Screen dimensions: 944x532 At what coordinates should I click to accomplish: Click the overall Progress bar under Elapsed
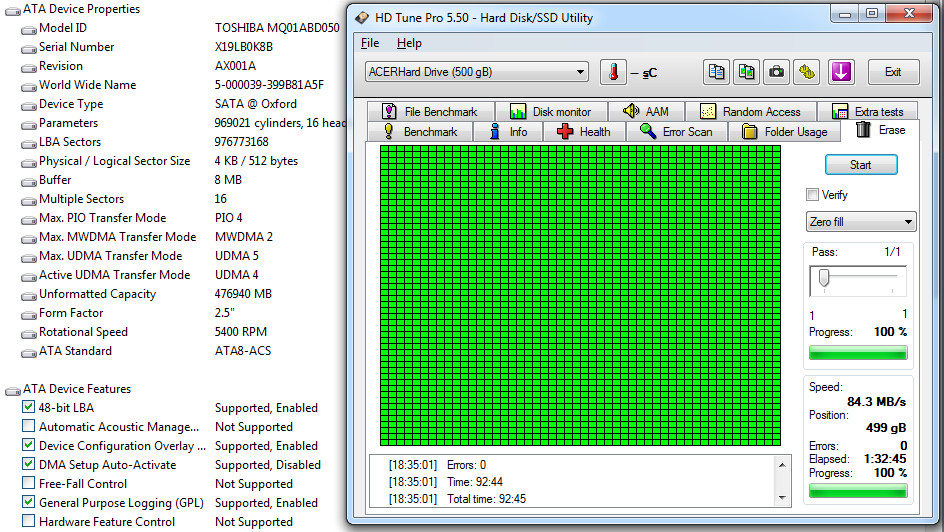[x=858, y=491]
